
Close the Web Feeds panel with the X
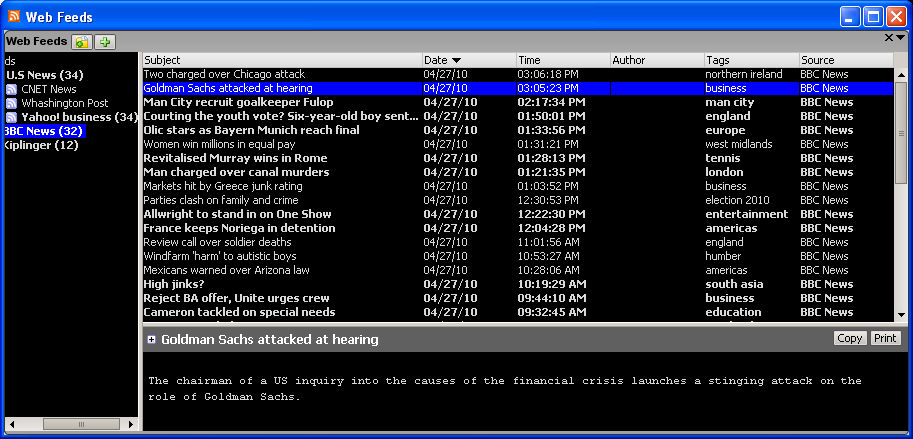[x=889, y=38]
